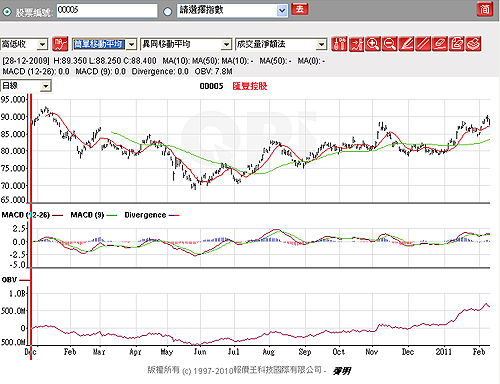This screenshot has width=500, height=384.
Task: Click the Nov label on time axis
Action: 372,352
